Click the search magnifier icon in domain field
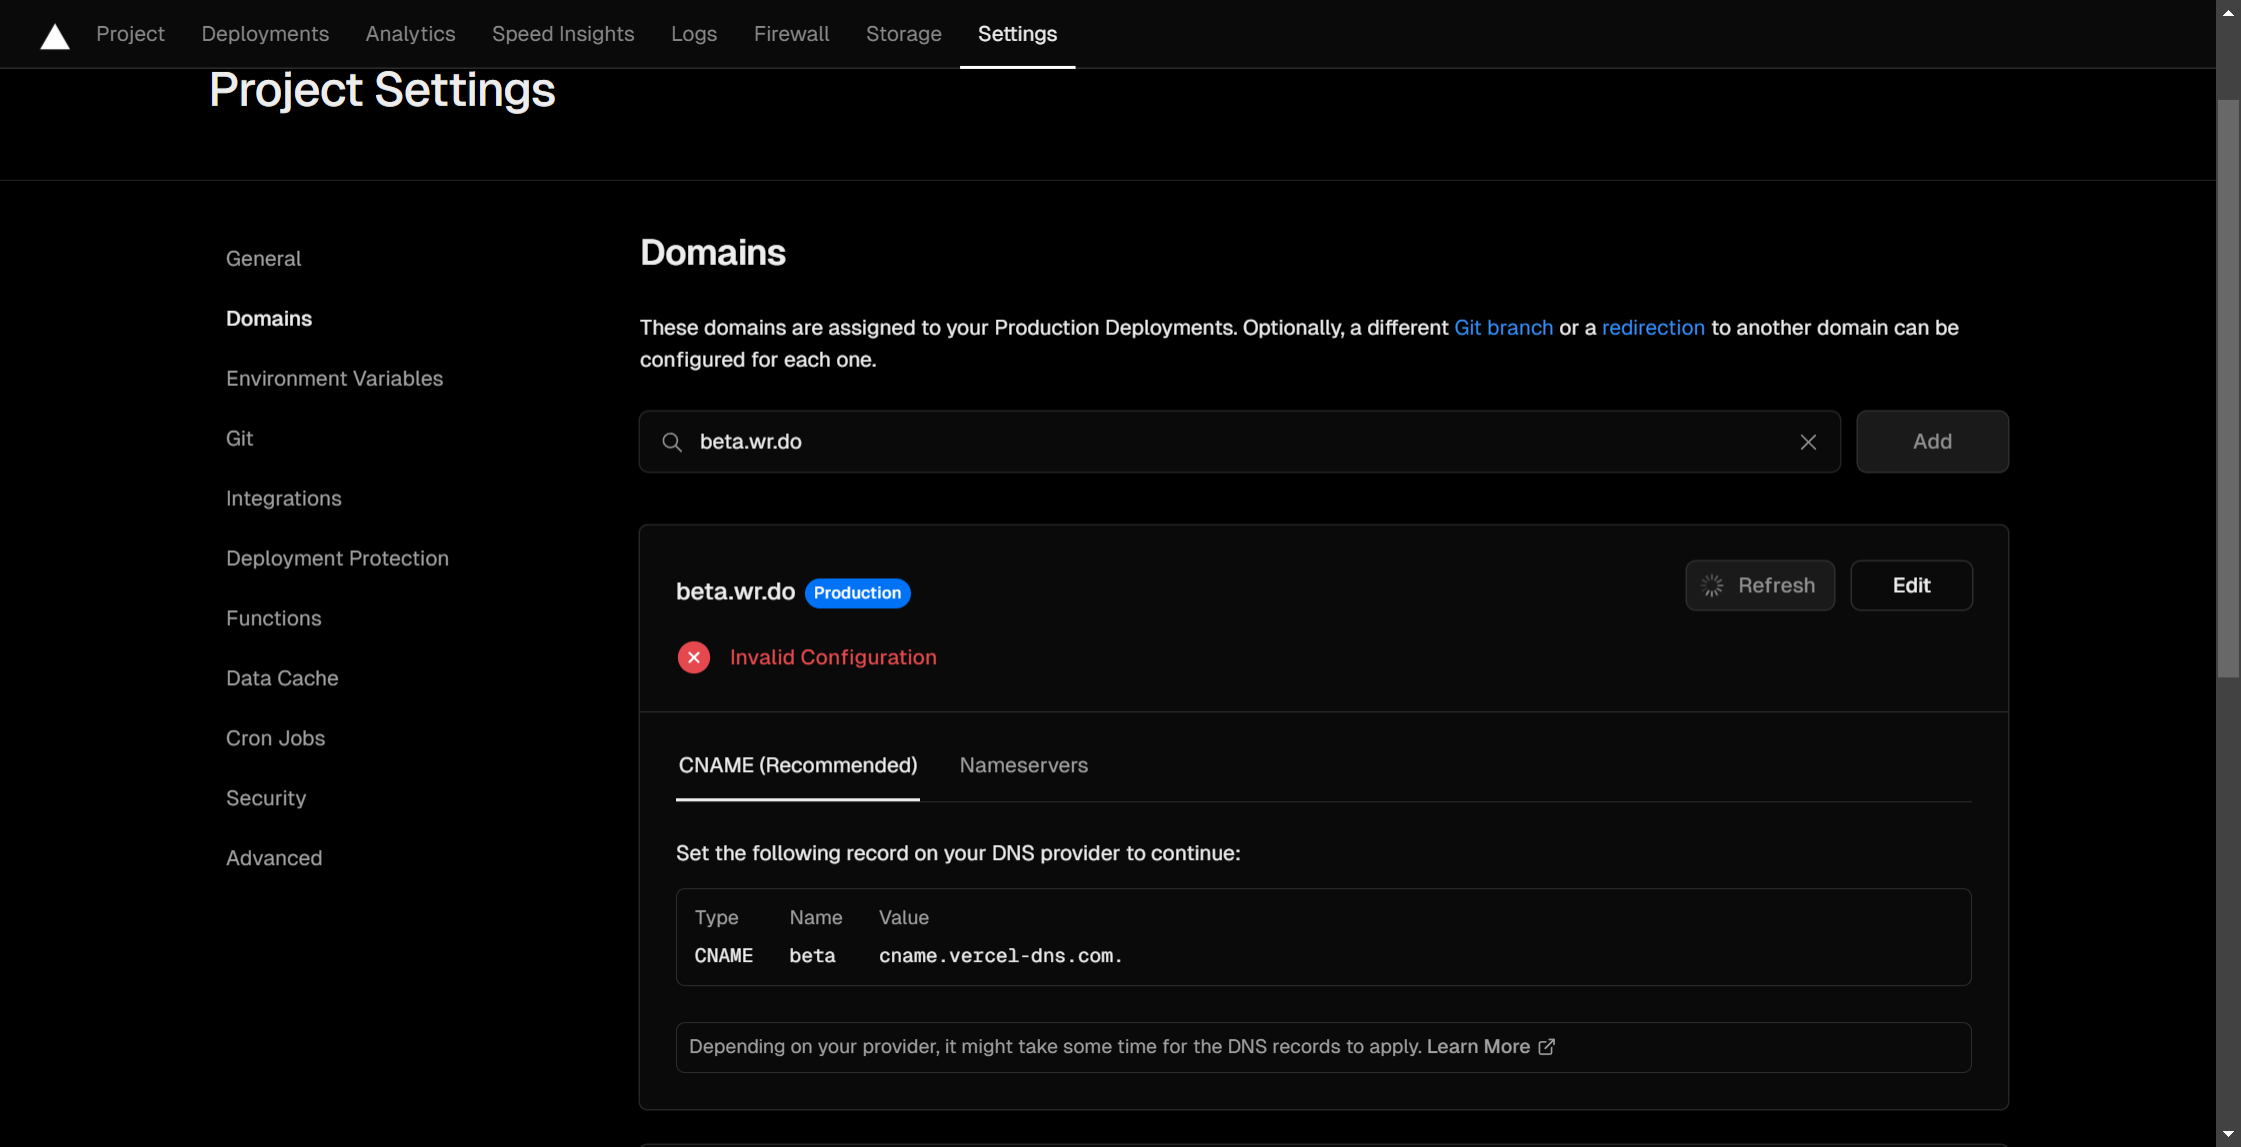This screenshot has width=2241, height=1147. coord(671,441)
